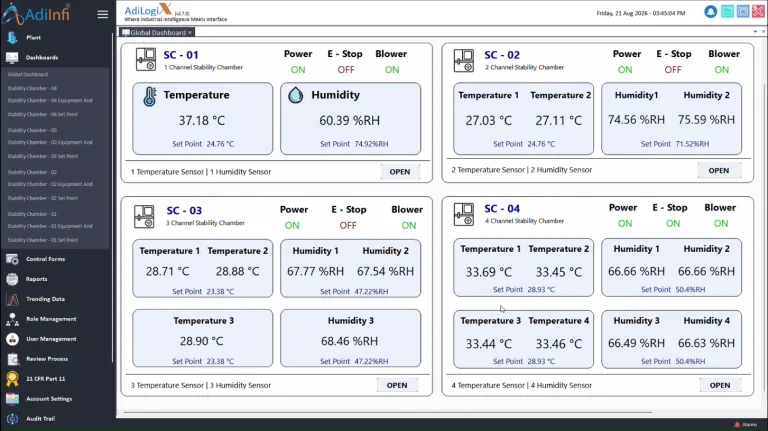Click the SC - 02 chamber icon
Image resolution: width=768 pixels, height=431 pixels.
pyautogui.click(x=464, y=60)
